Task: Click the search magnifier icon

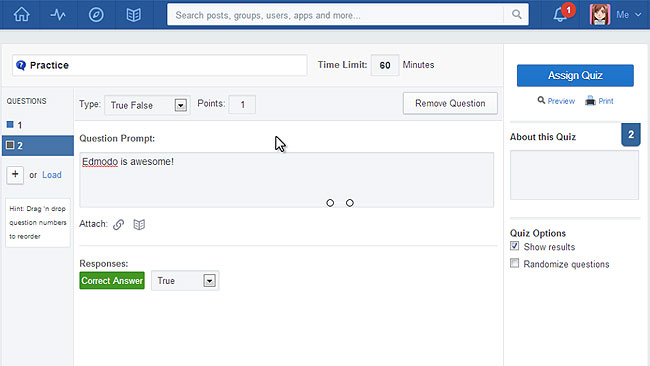Action: coord(517,15)
